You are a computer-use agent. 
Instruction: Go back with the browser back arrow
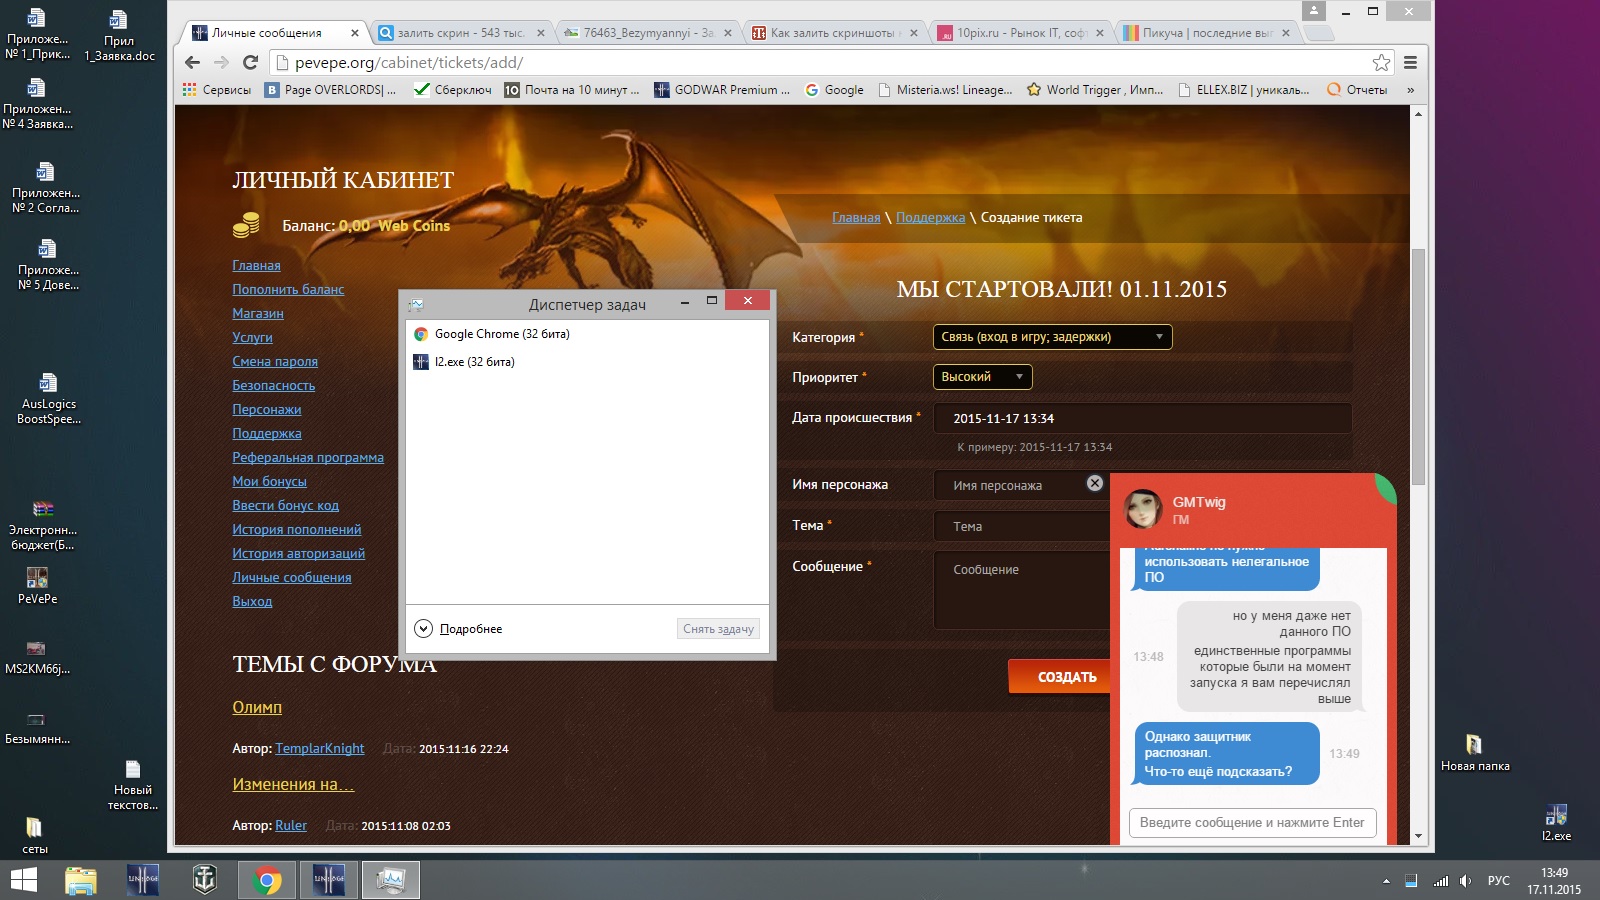(193, 62)
